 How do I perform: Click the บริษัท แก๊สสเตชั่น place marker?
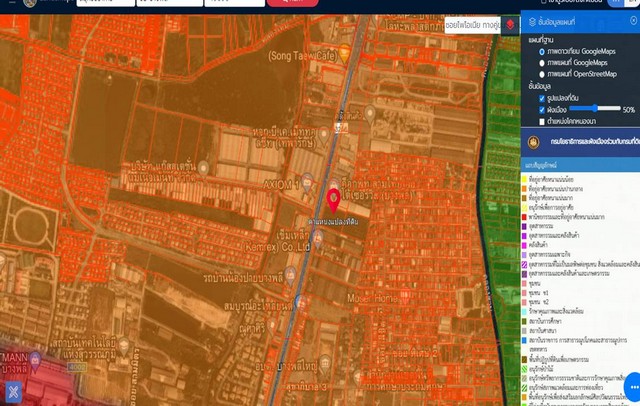coord(203,169)
